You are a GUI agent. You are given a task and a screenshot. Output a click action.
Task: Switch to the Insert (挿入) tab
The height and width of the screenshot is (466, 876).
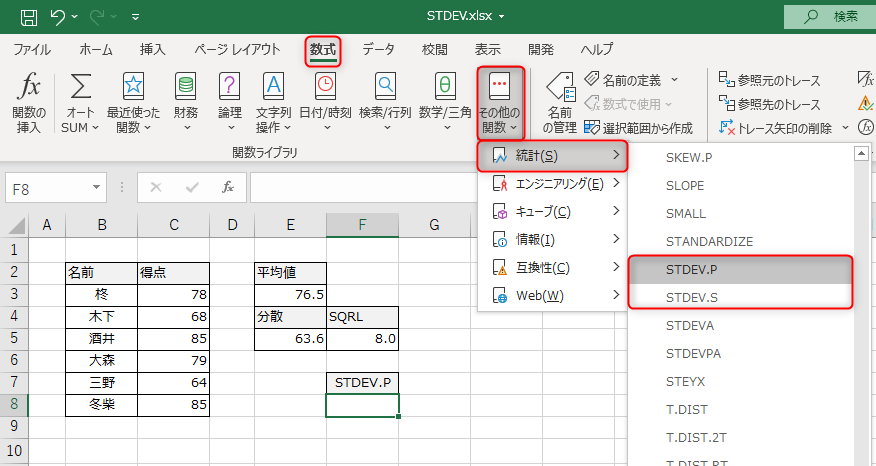152,49
